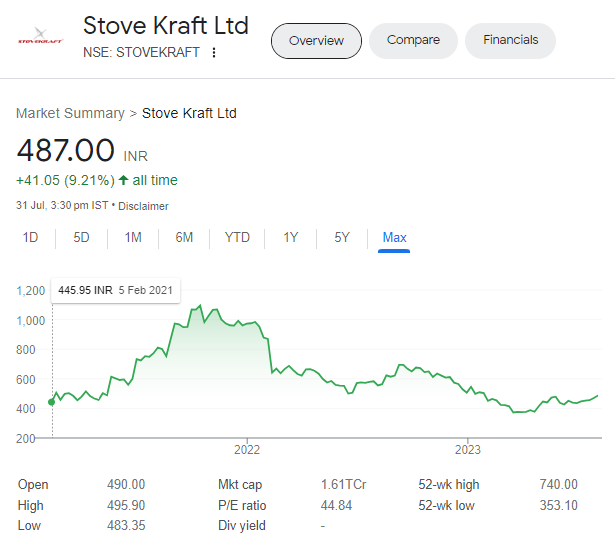Open the three-dot options menu

[x=214, y=52]
